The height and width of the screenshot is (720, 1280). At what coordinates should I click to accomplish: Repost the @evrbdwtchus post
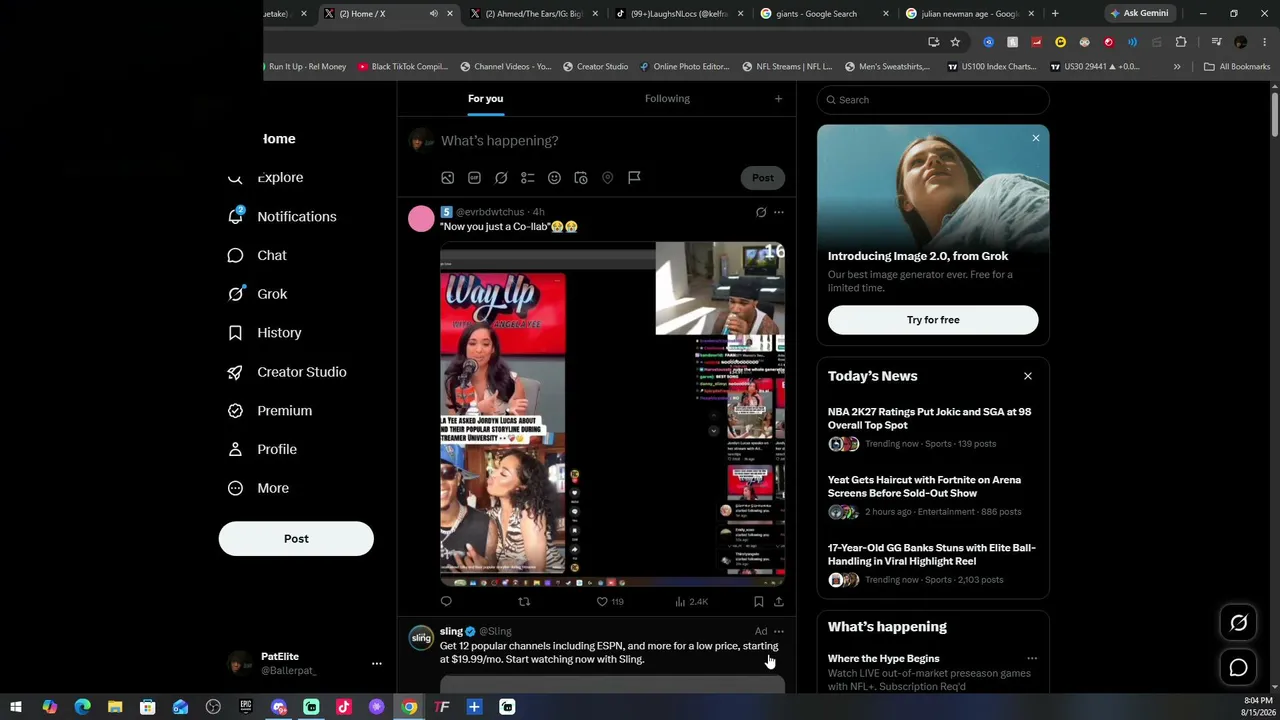pyautogui.click(x=524, y=602)
